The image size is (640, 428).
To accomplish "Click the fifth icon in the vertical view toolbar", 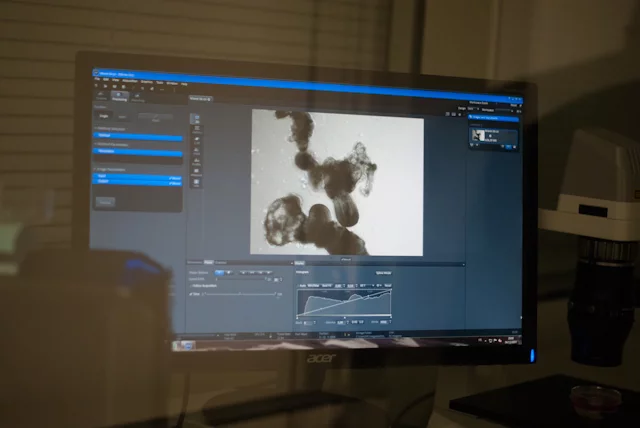I will (x=196, y=163).
